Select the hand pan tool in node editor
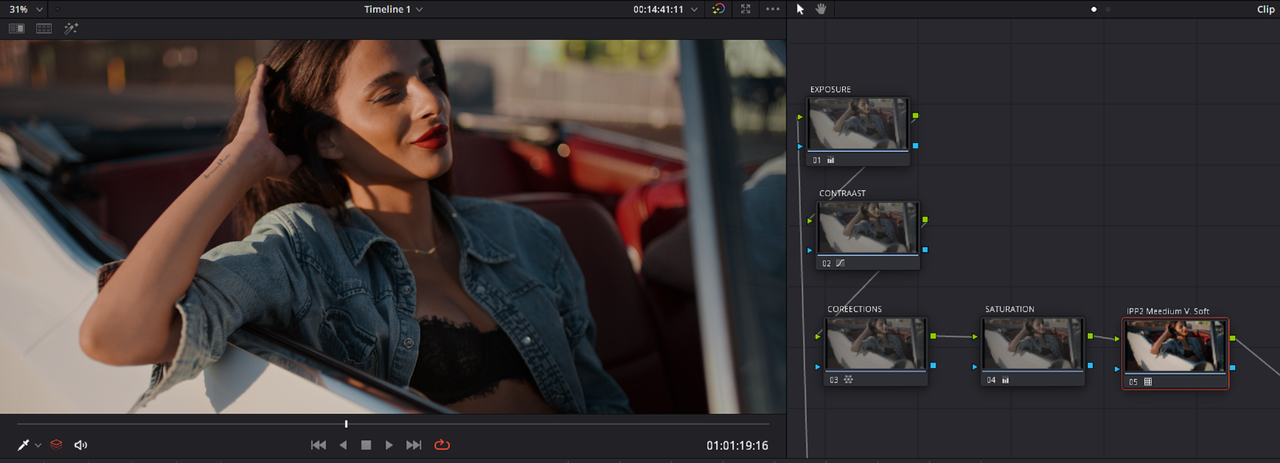Viewport: 1280px width, 463px height. tap(821, 9)
